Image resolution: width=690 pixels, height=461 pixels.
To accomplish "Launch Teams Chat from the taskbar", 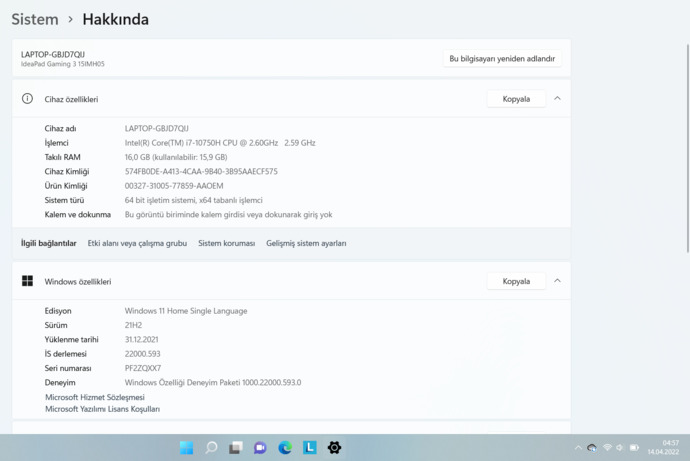I will pos(260,448).
